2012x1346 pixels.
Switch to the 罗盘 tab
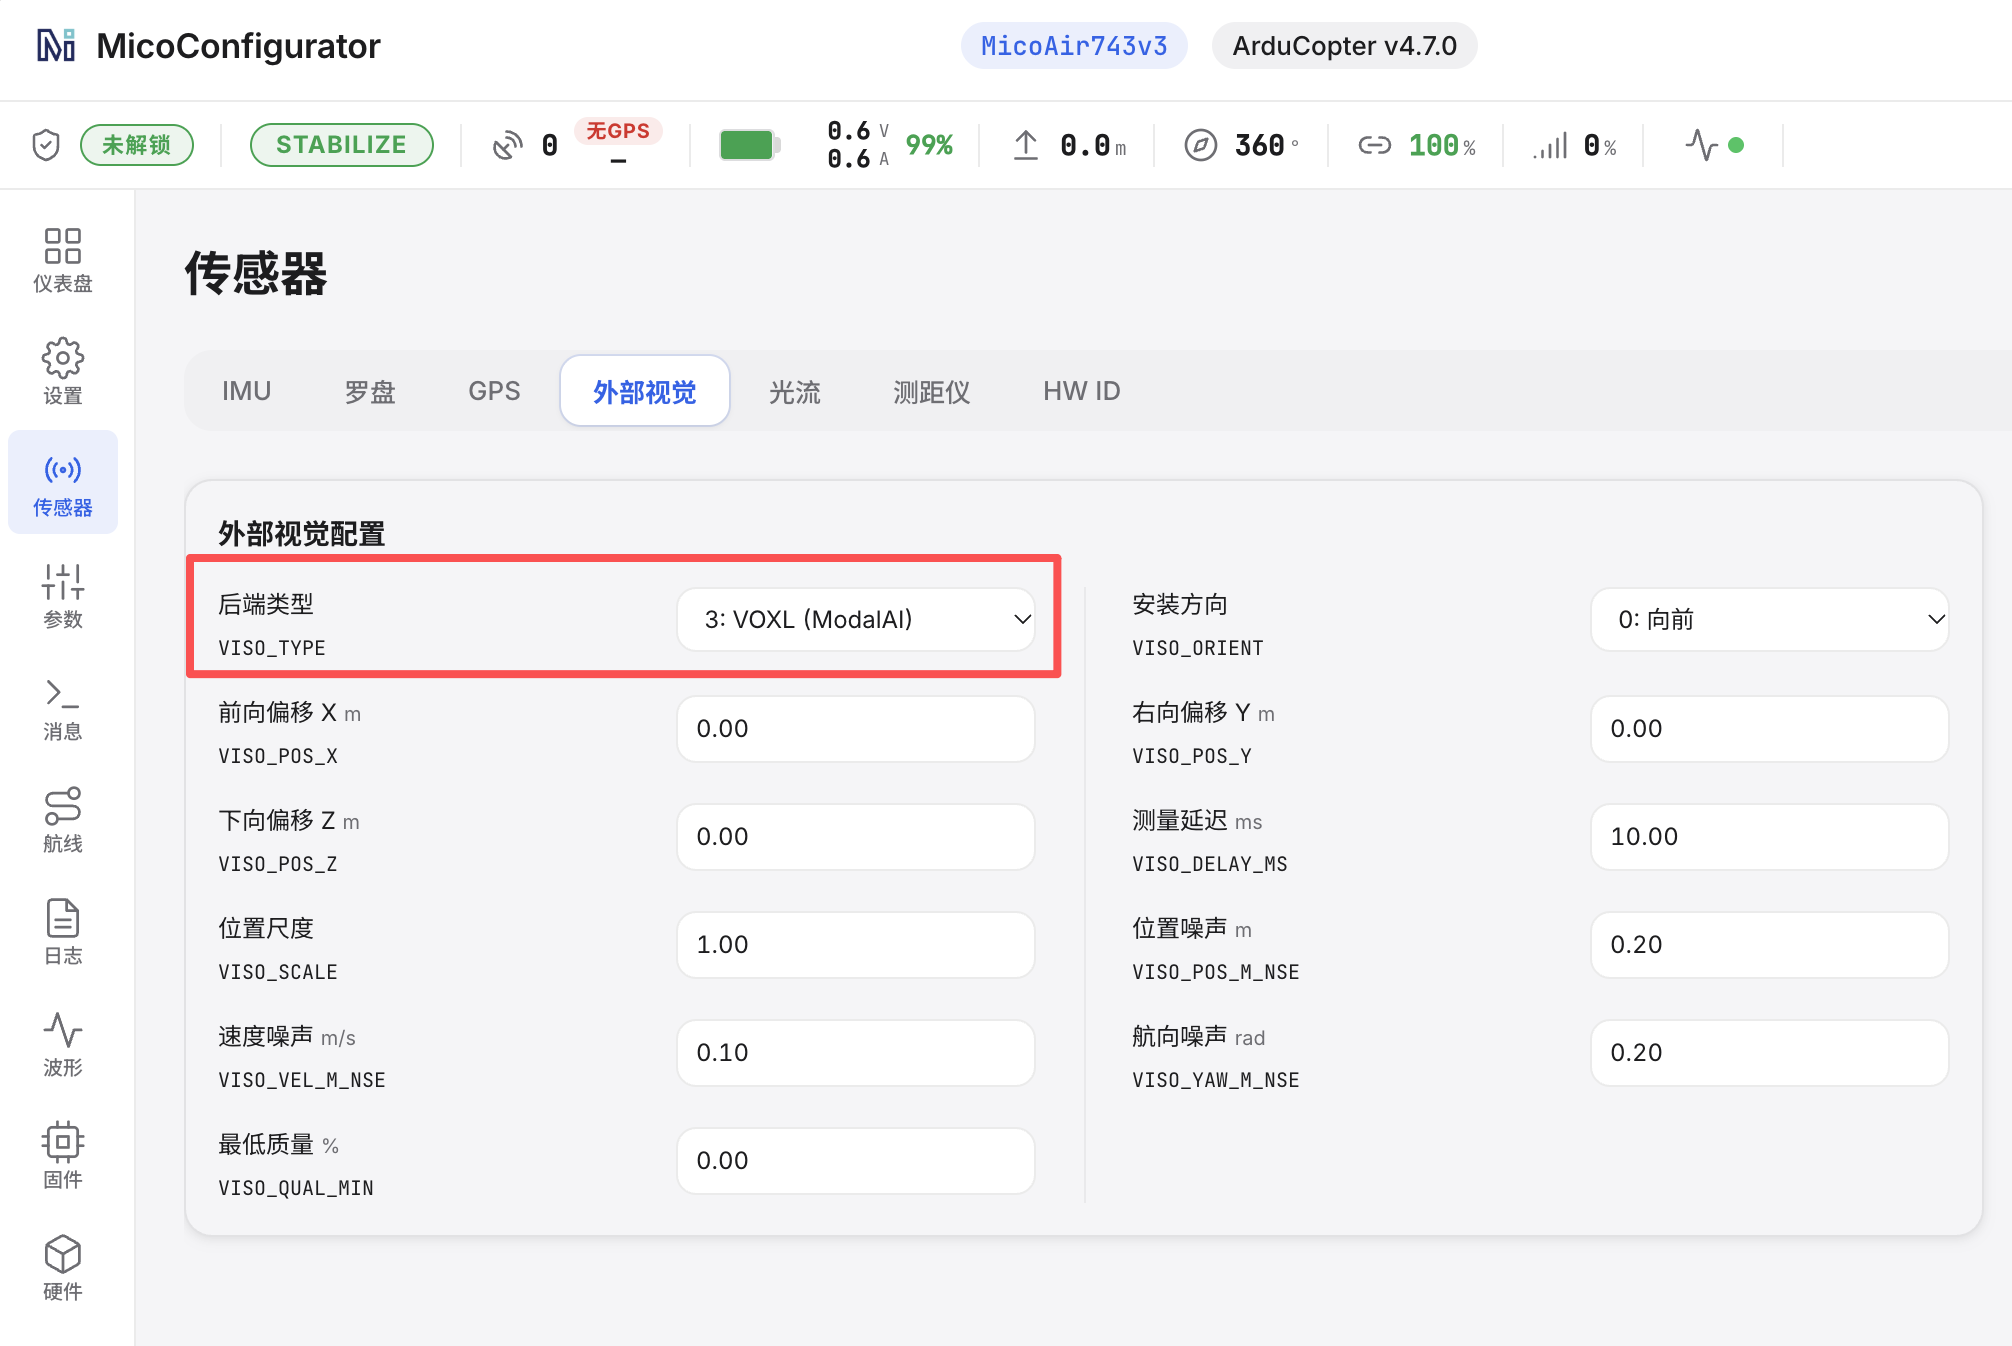[x=370, y=391]
